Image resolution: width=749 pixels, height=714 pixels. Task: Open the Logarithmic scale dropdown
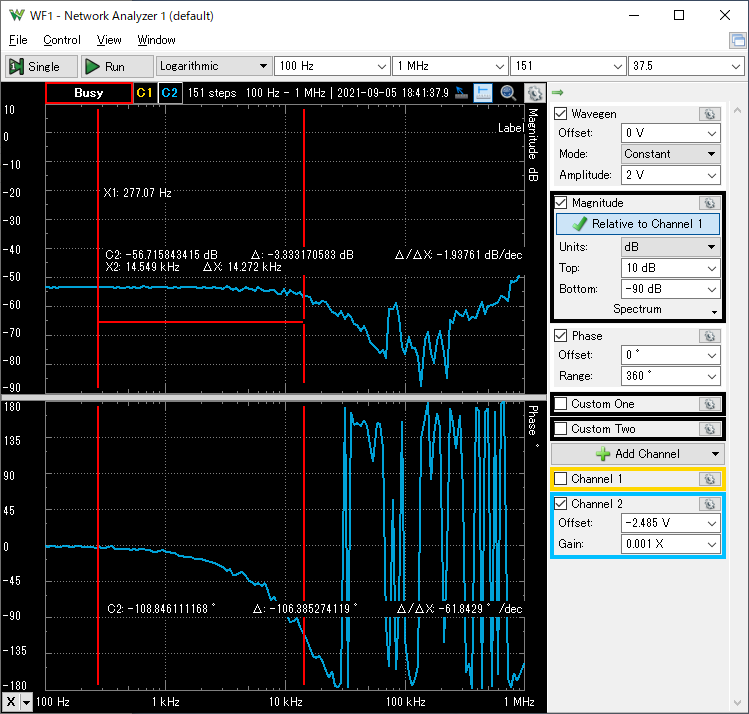[x=214, y=66]
